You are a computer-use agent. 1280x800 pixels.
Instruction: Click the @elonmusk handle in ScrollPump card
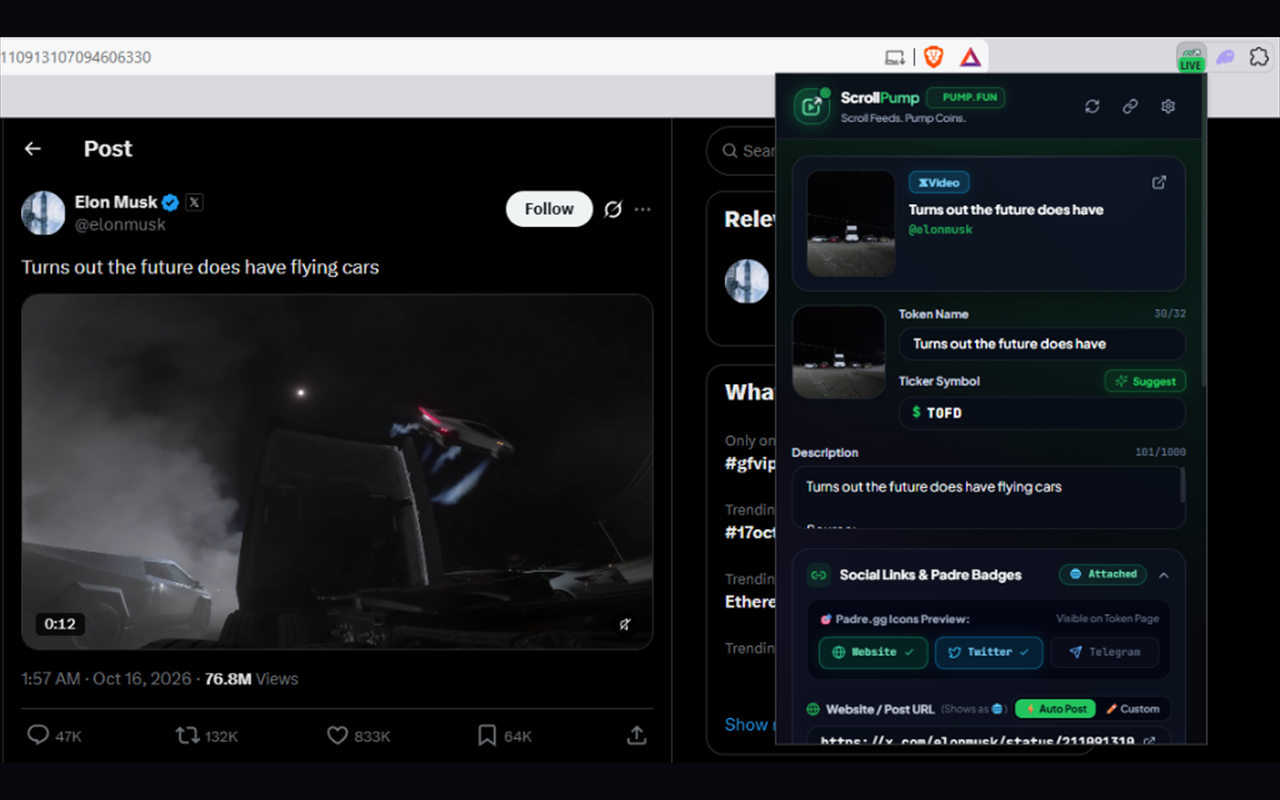[x=940, y=230]
